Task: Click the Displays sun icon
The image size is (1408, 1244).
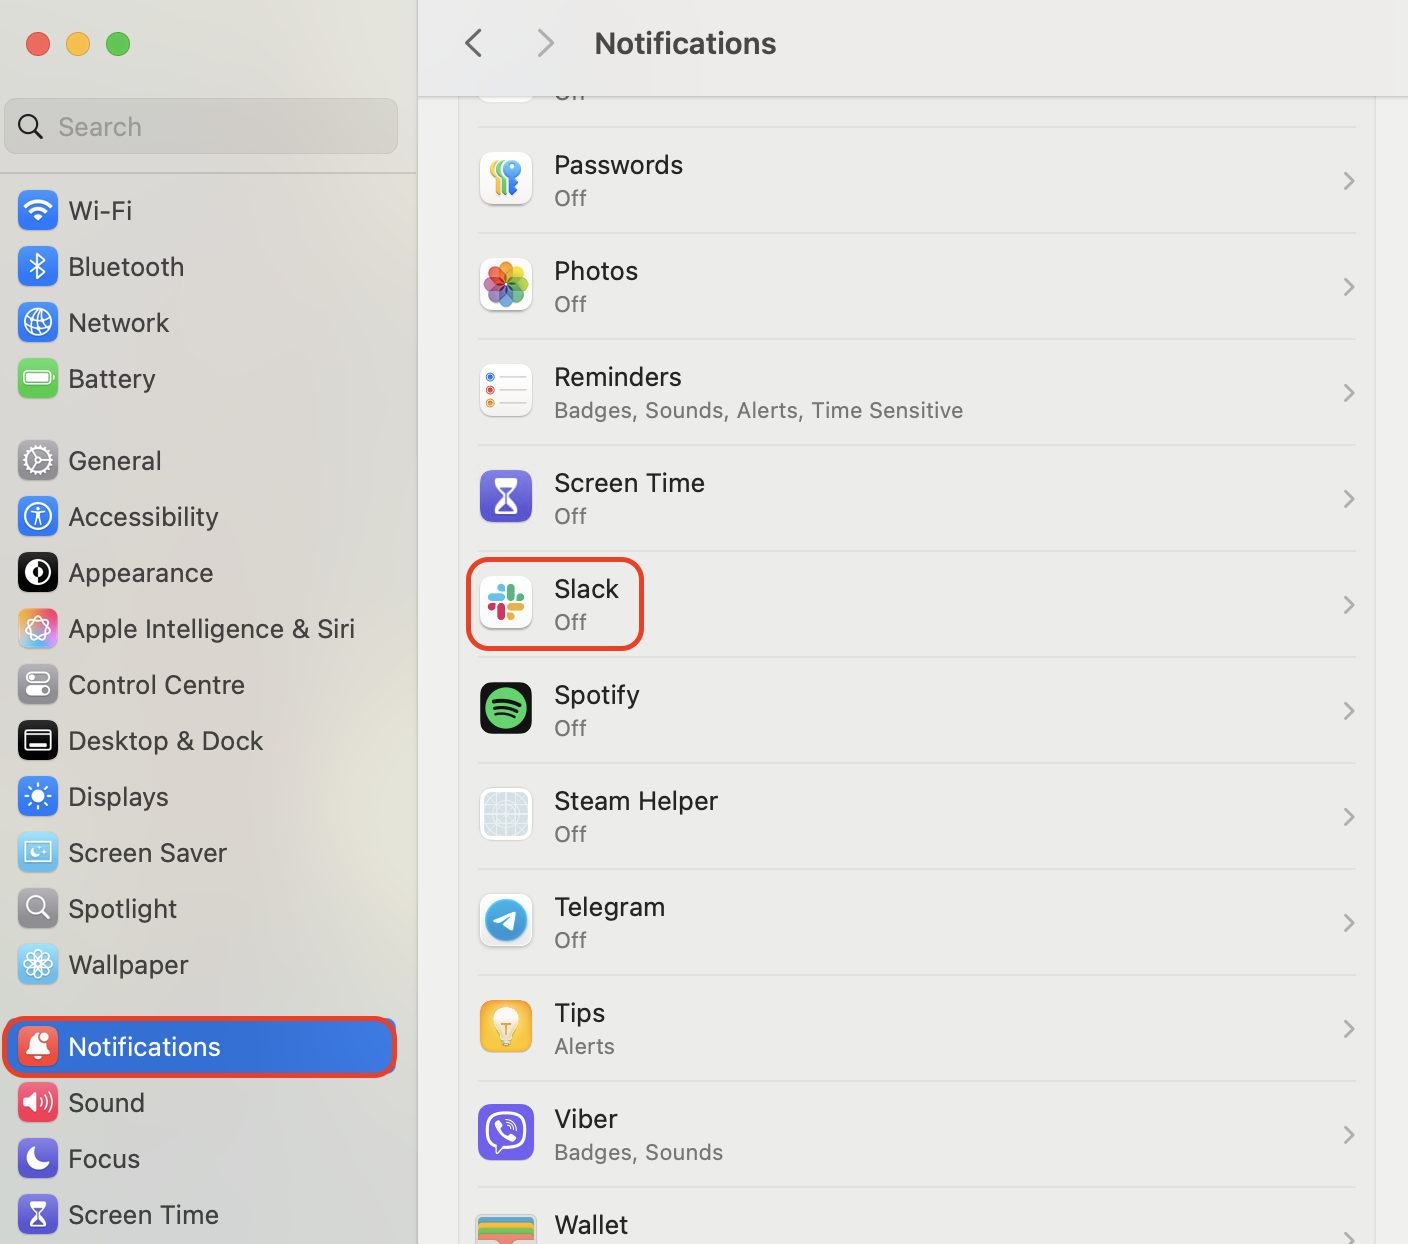Action: tap(38, 797)
